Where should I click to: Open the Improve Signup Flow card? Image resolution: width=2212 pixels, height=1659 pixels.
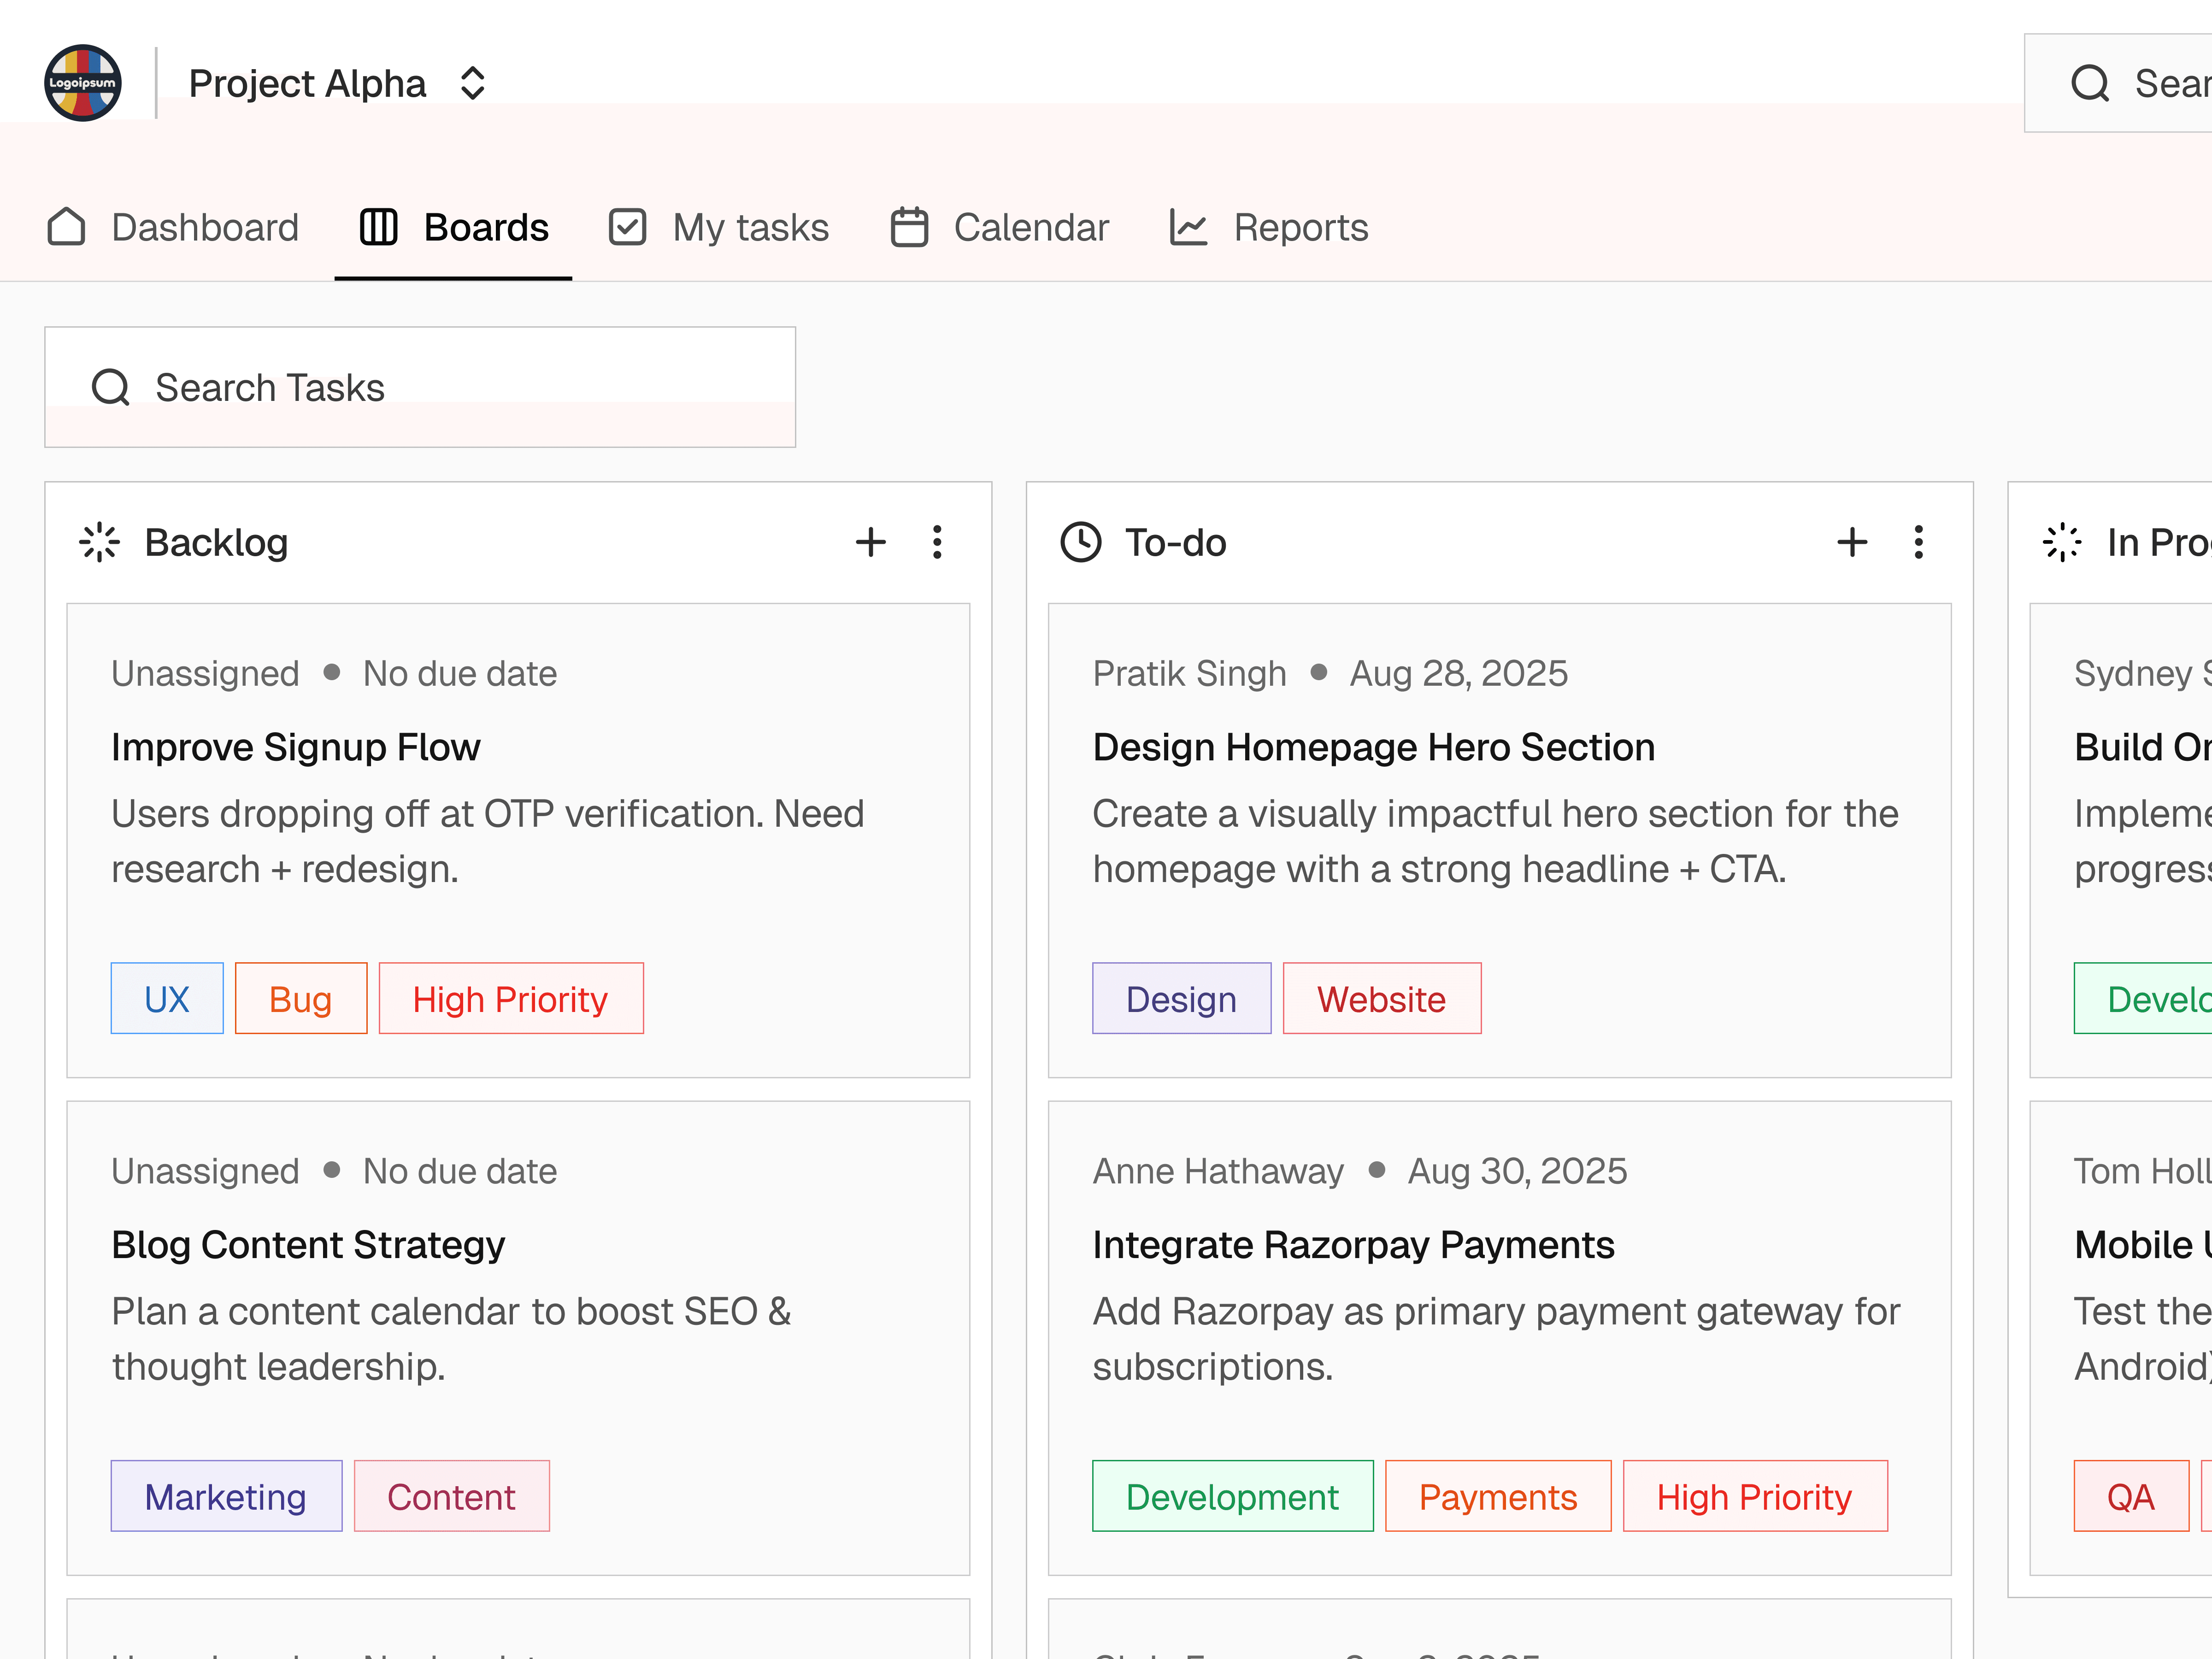tap(296, 747)
